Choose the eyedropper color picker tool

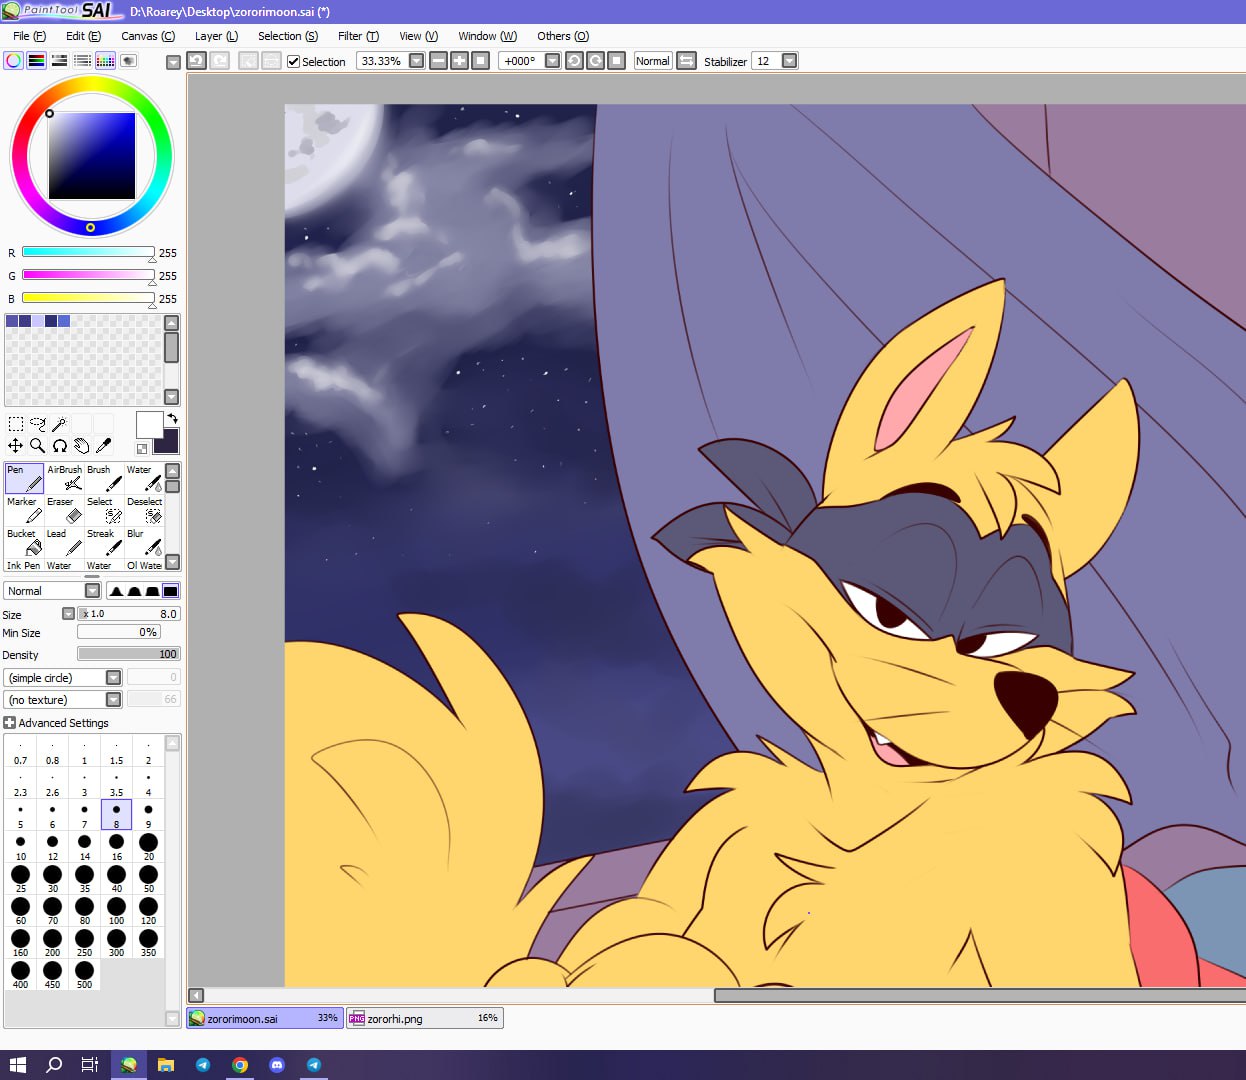[103, 446]
